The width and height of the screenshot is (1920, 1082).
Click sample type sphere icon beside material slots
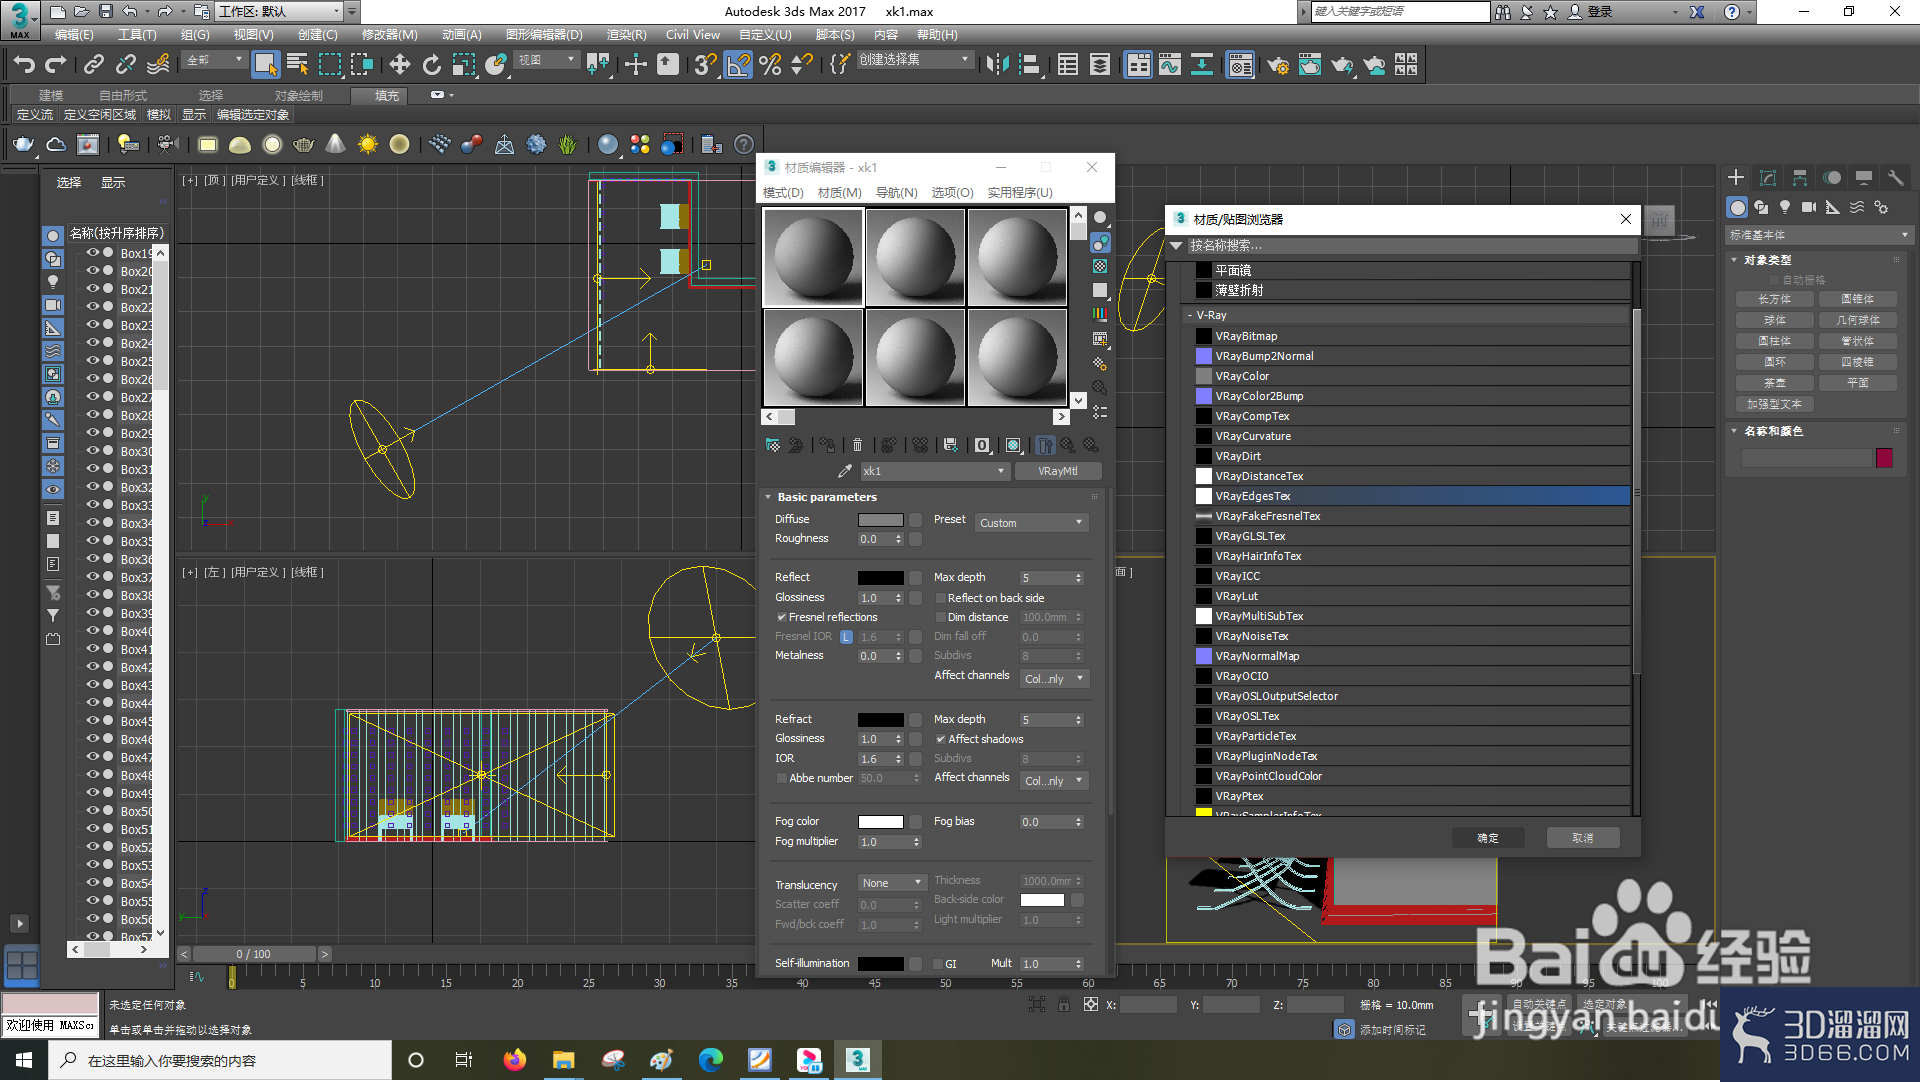(1100, 217)
